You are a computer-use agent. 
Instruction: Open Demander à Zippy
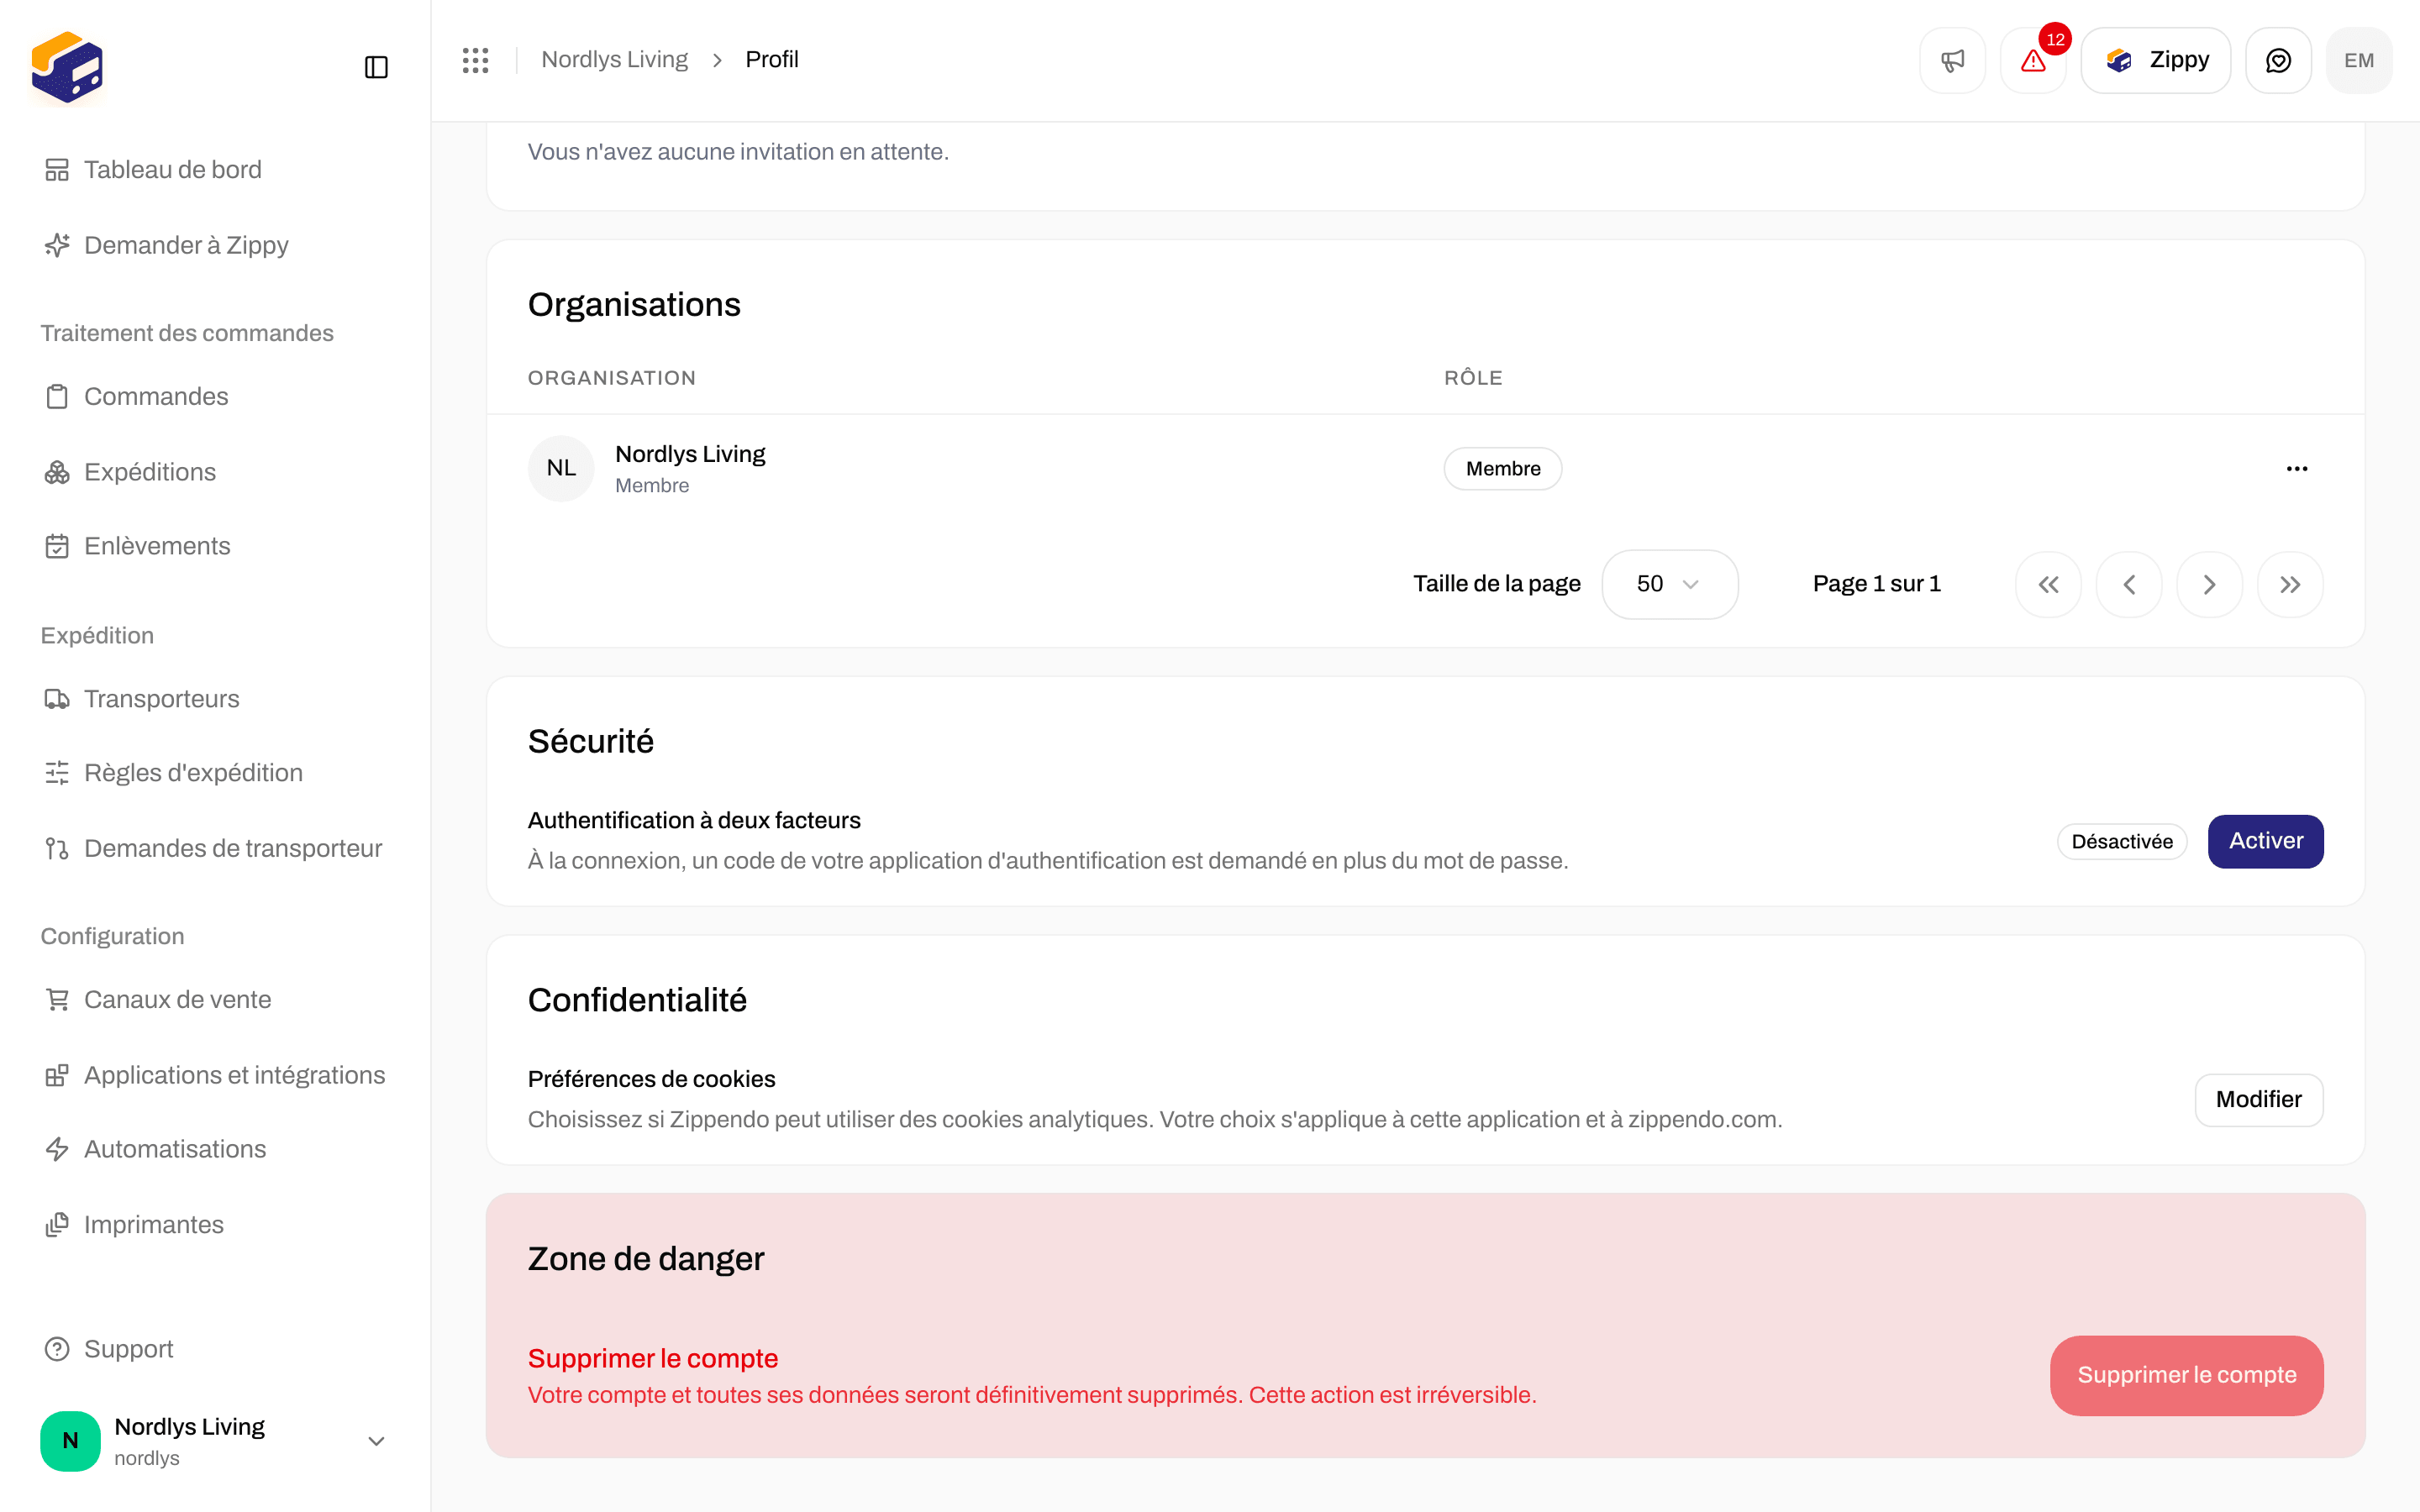pos(215,245)
